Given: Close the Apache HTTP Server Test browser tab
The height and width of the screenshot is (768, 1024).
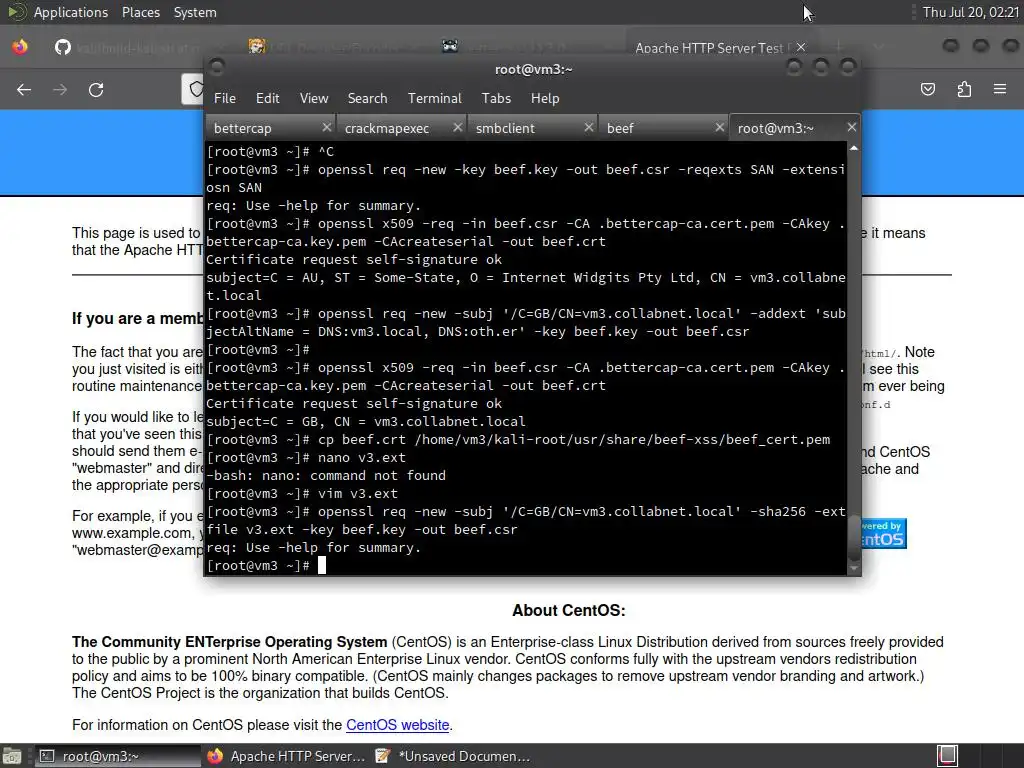Looking at the screenshot, I should 801,47.
